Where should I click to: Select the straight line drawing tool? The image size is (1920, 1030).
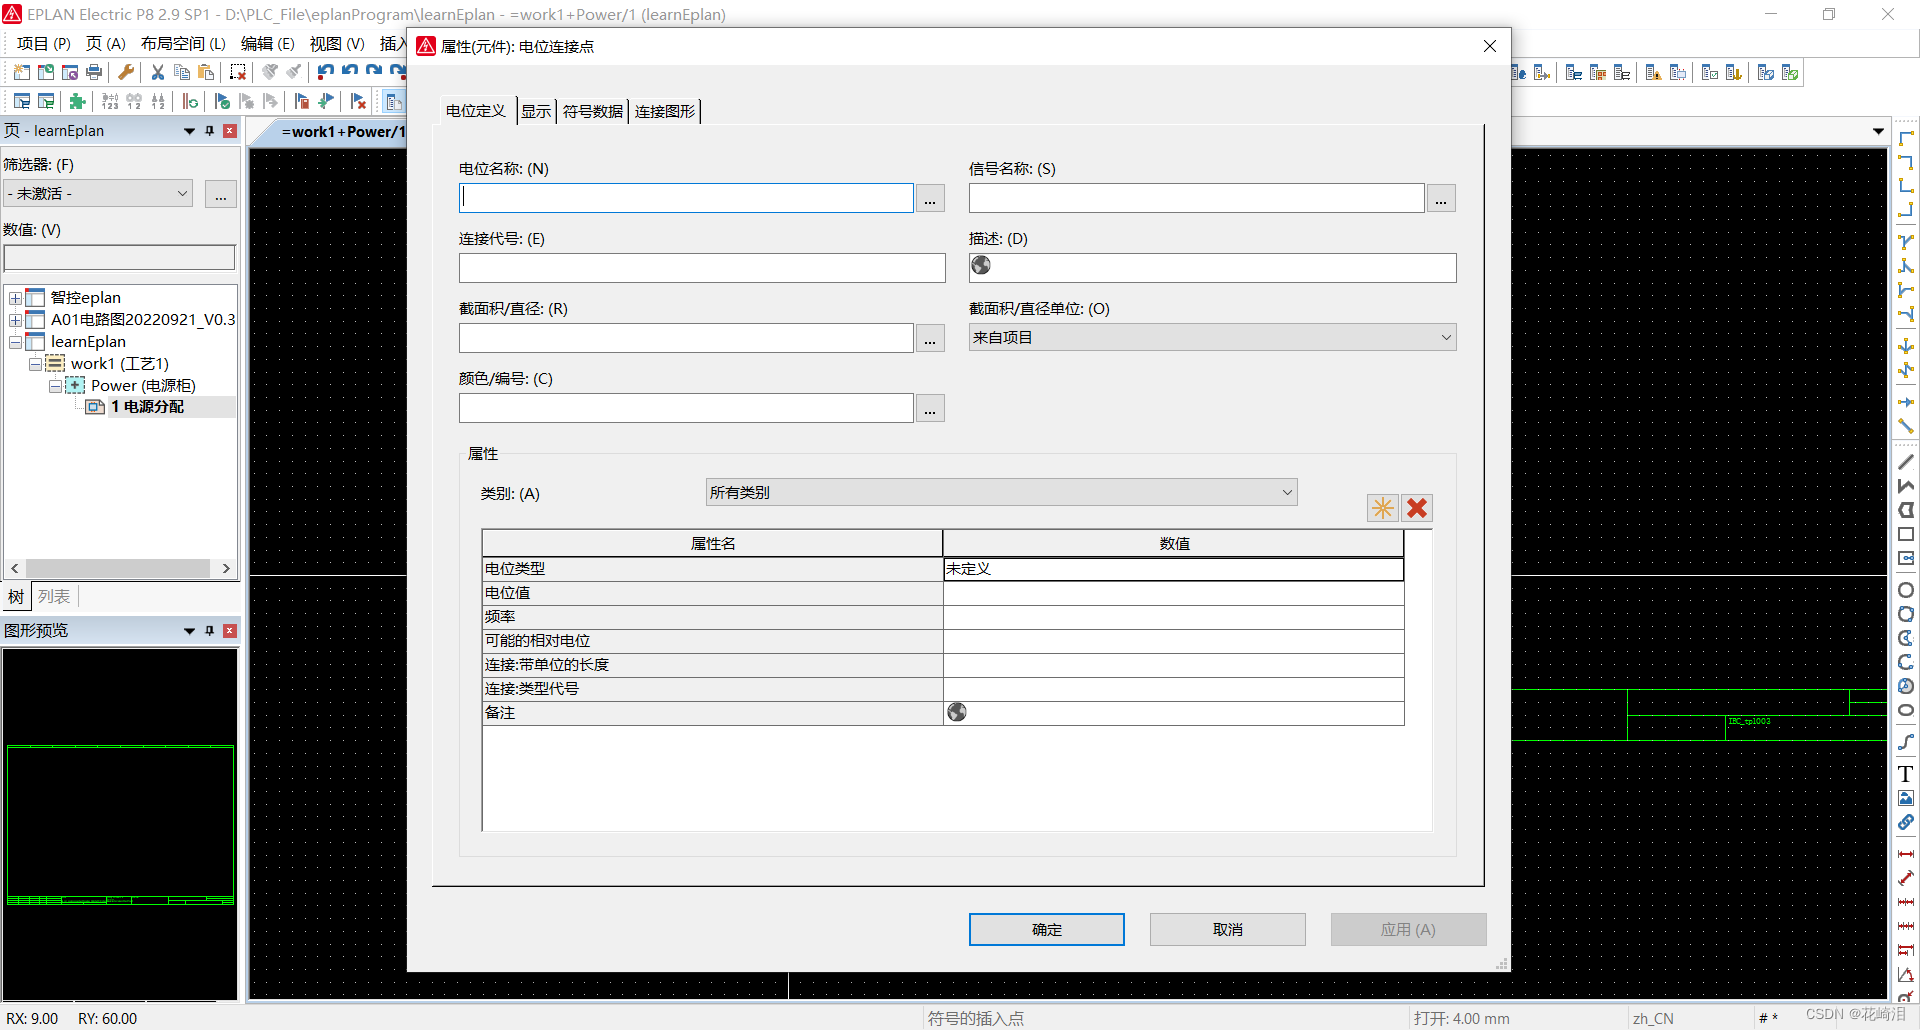(1906, 462)
